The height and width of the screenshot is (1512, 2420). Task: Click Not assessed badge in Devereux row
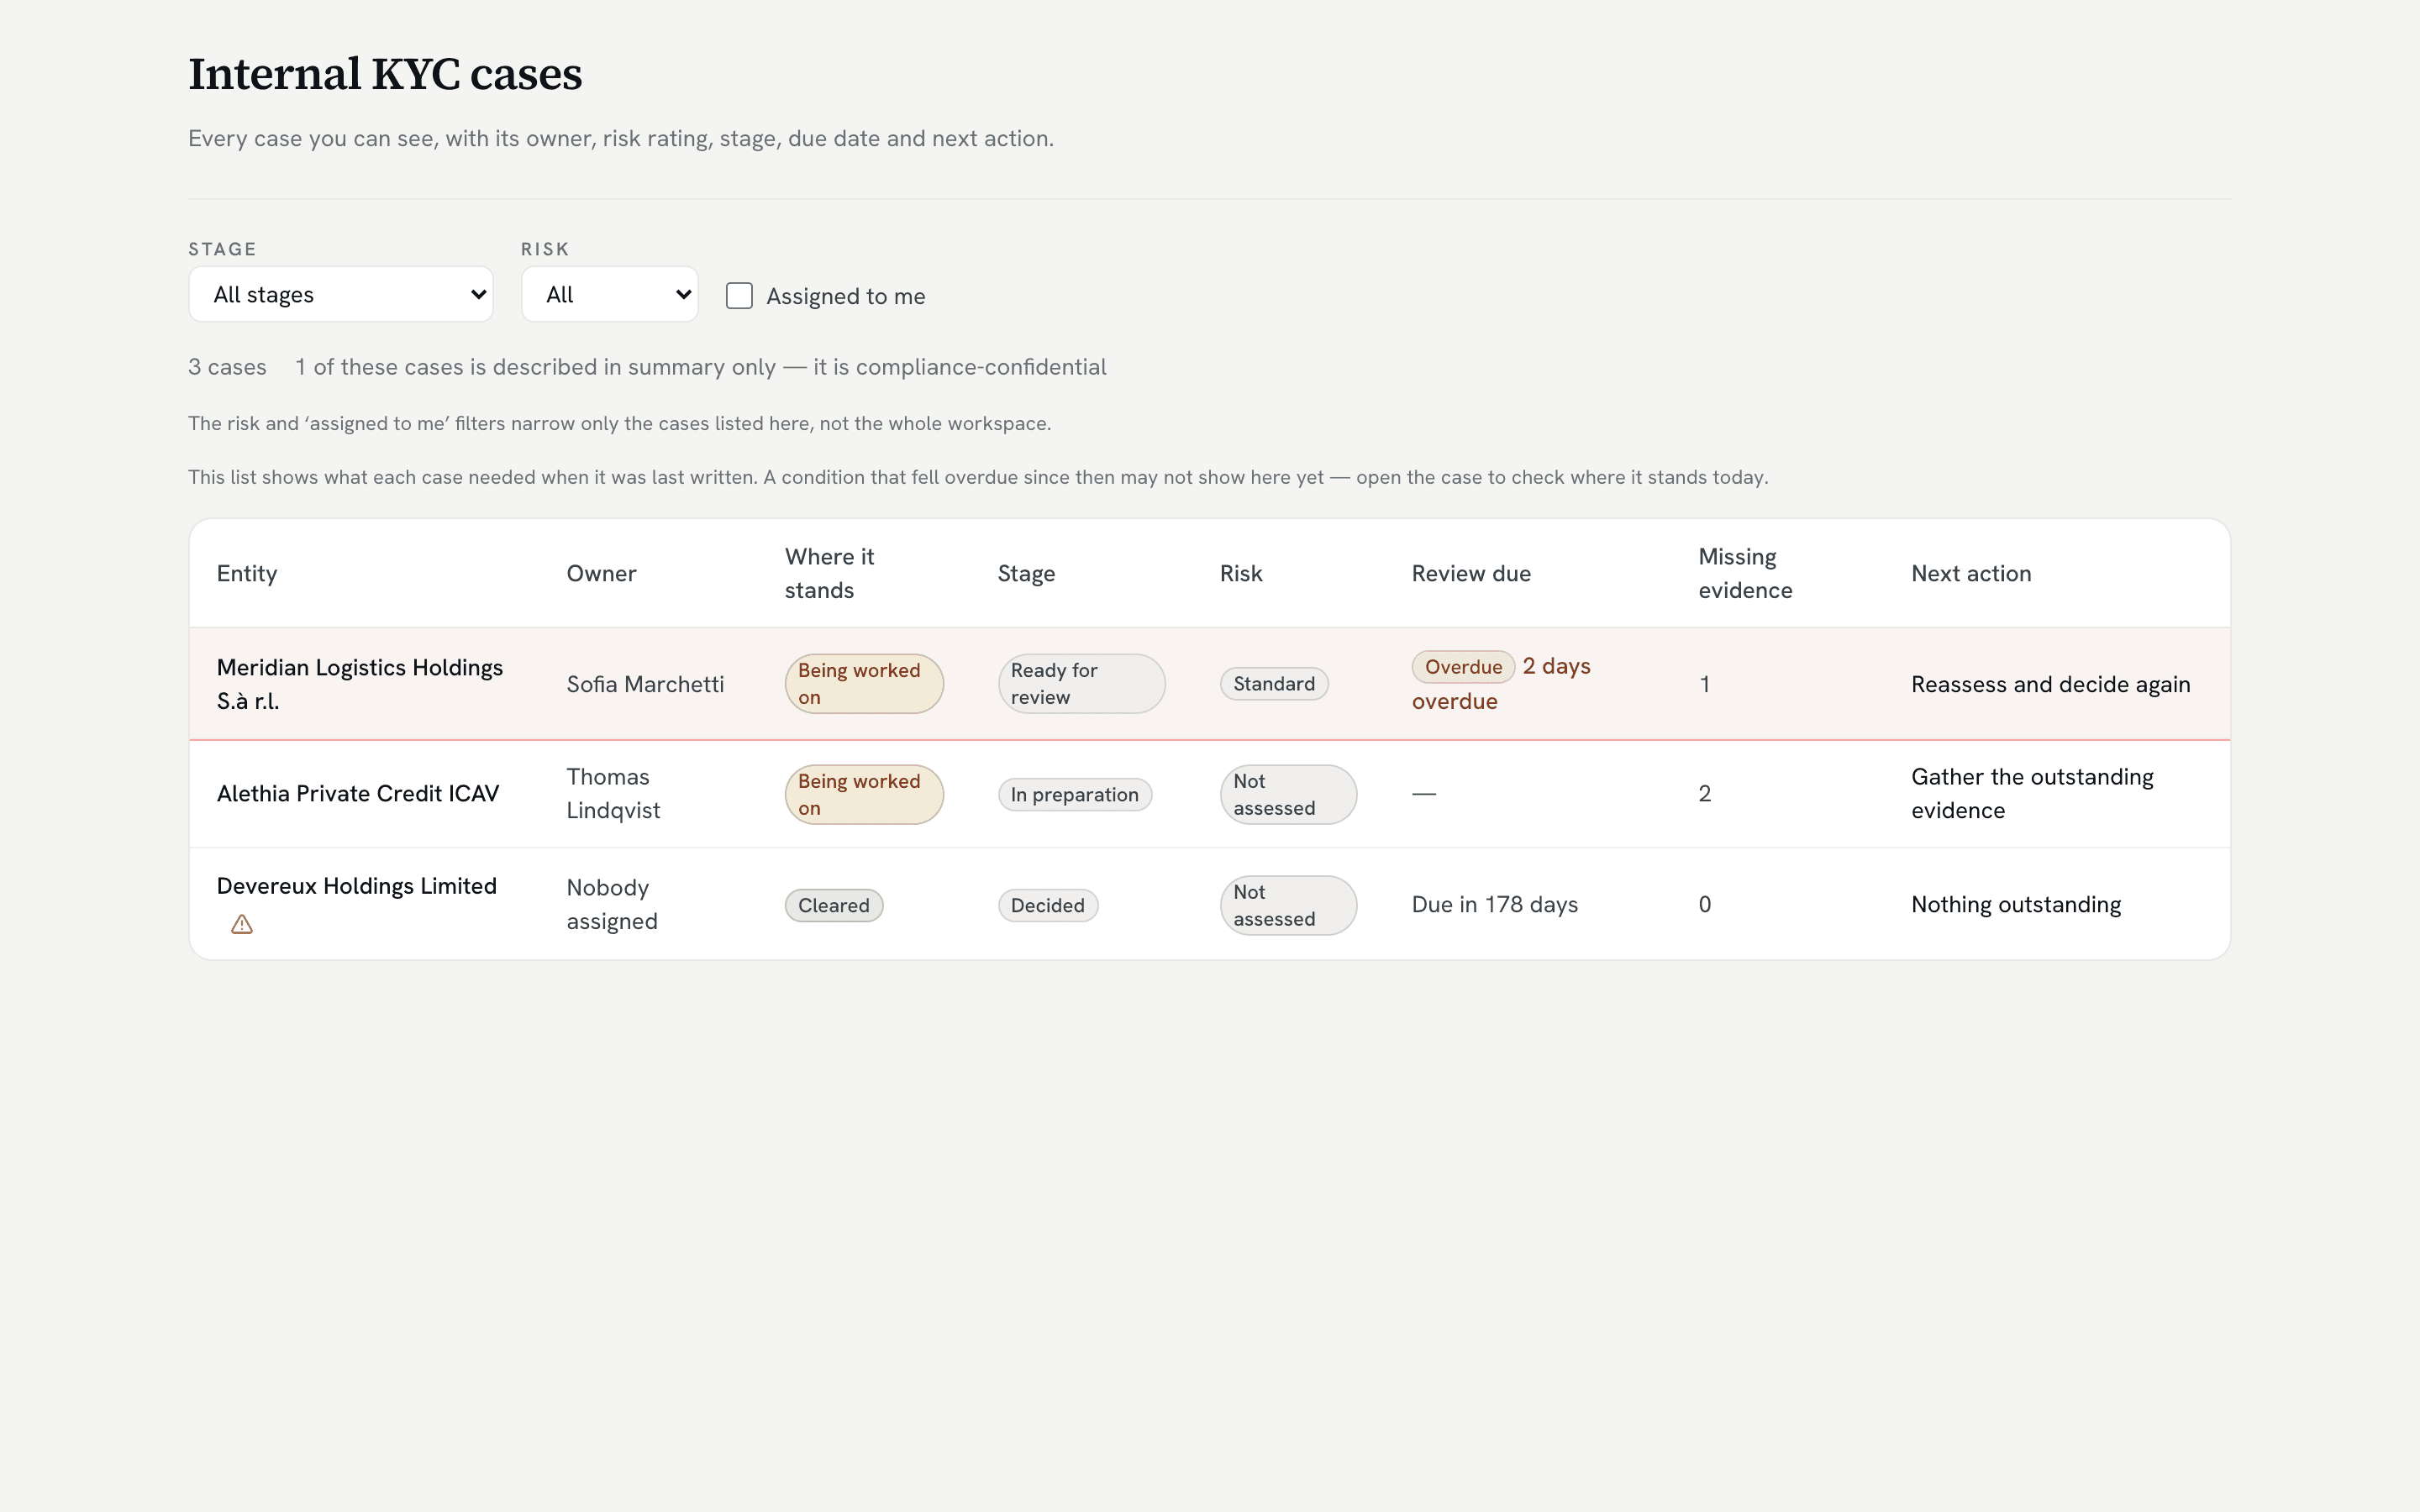click(1288, 906)
